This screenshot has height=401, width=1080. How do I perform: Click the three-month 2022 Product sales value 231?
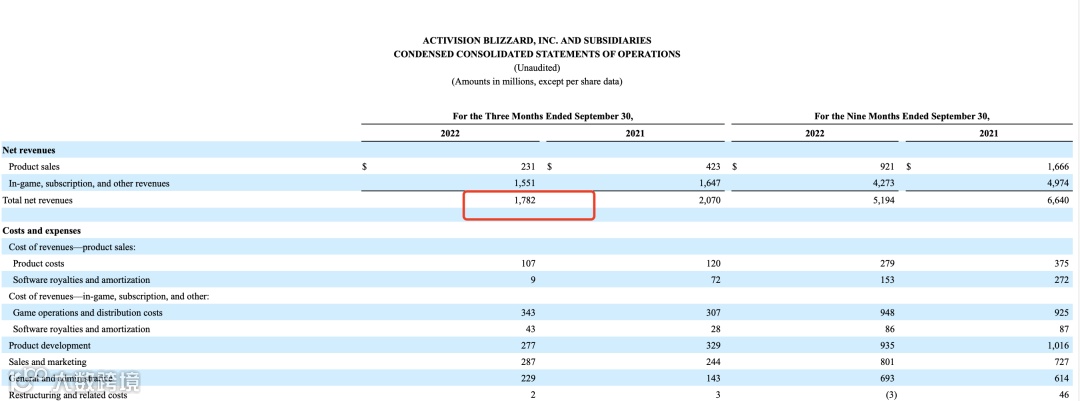[529, 167]
